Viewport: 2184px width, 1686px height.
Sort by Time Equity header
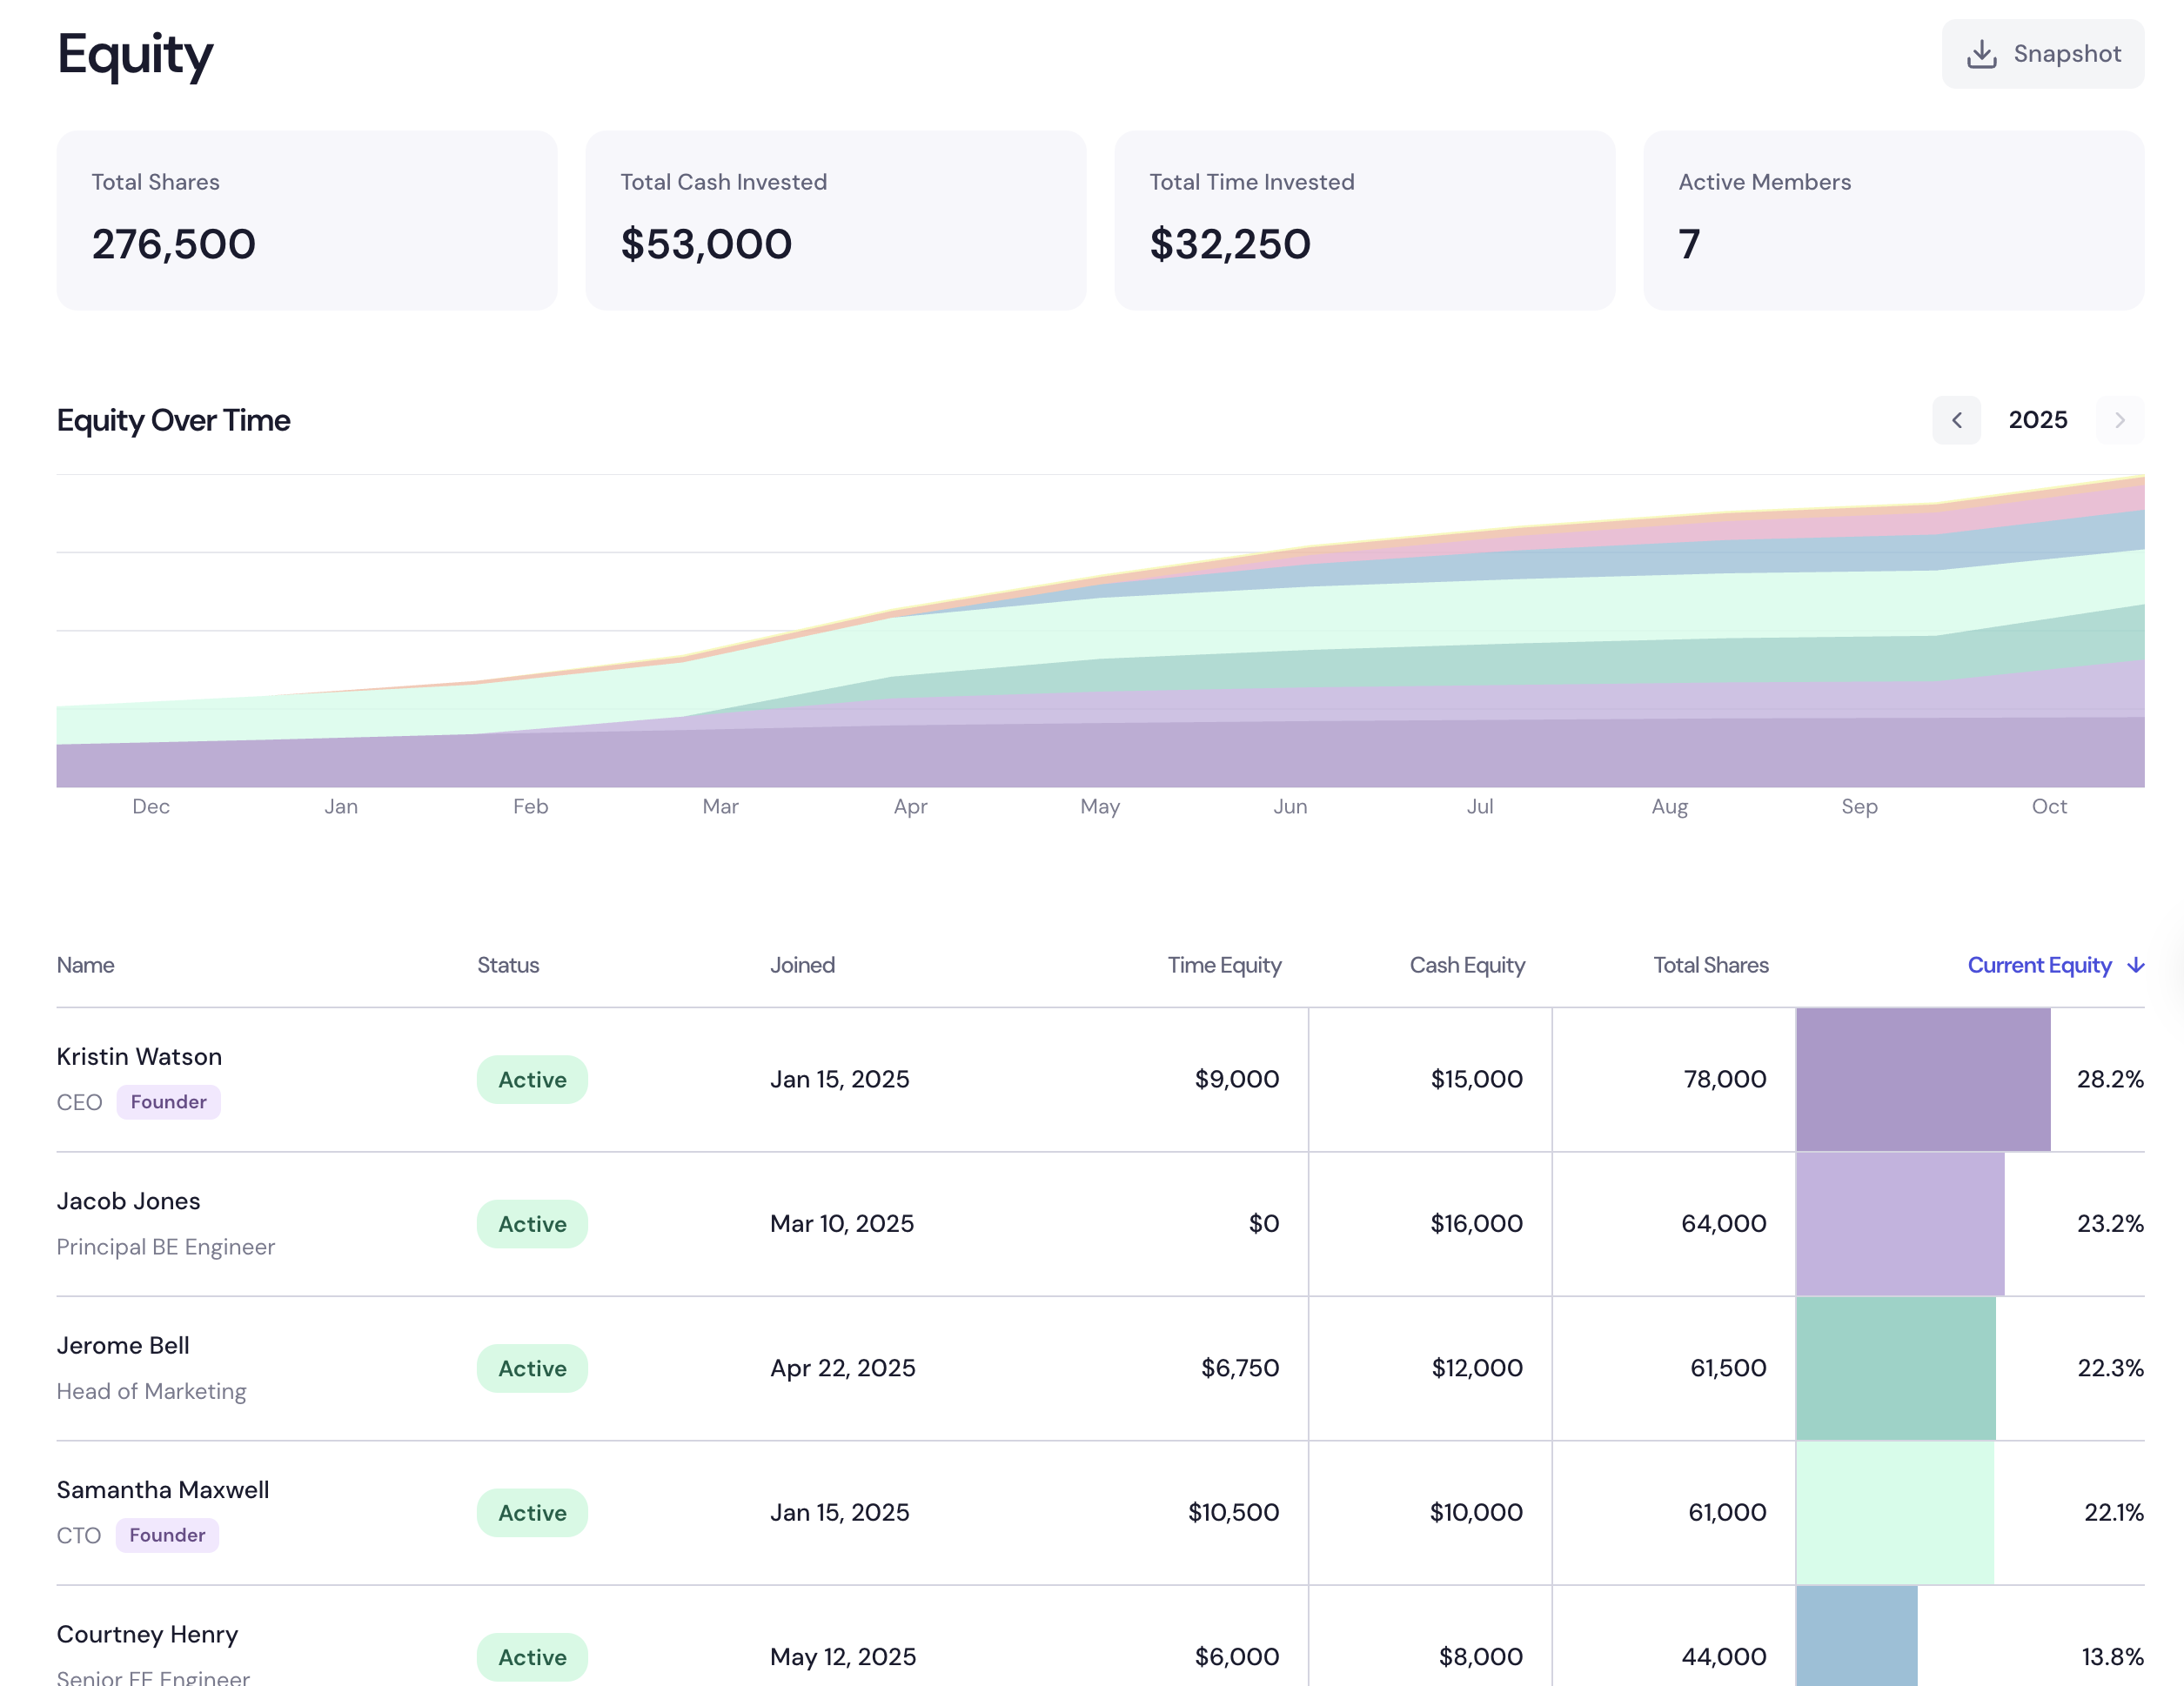[1224, 965]
